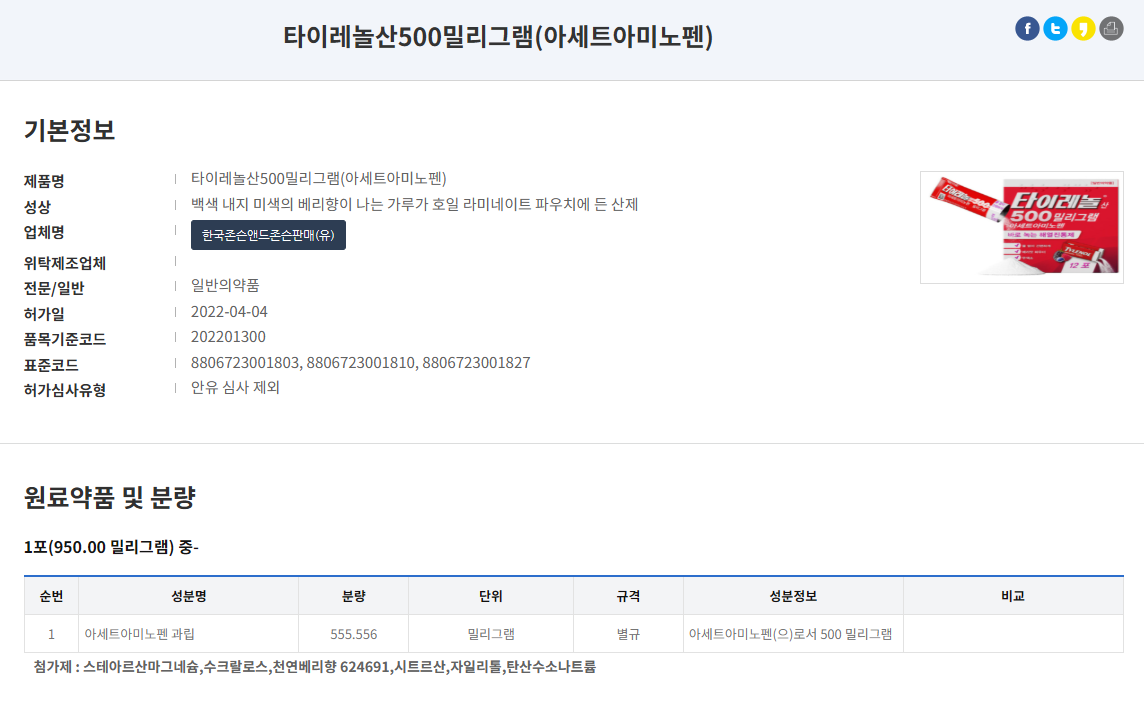Click the gray print icon
Screen dimensions: 1144x705
click(1111, 28)
